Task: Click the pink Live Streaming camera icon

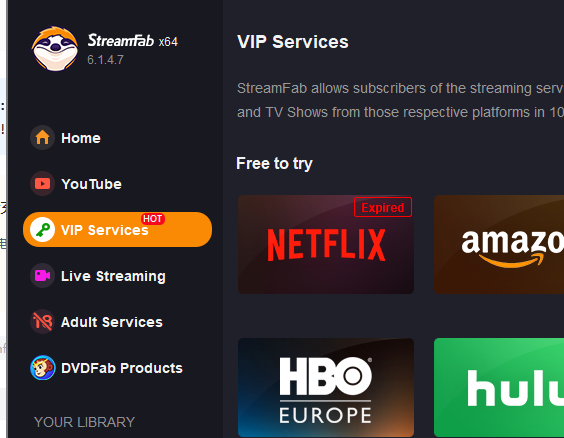Action: coord(42,276)
